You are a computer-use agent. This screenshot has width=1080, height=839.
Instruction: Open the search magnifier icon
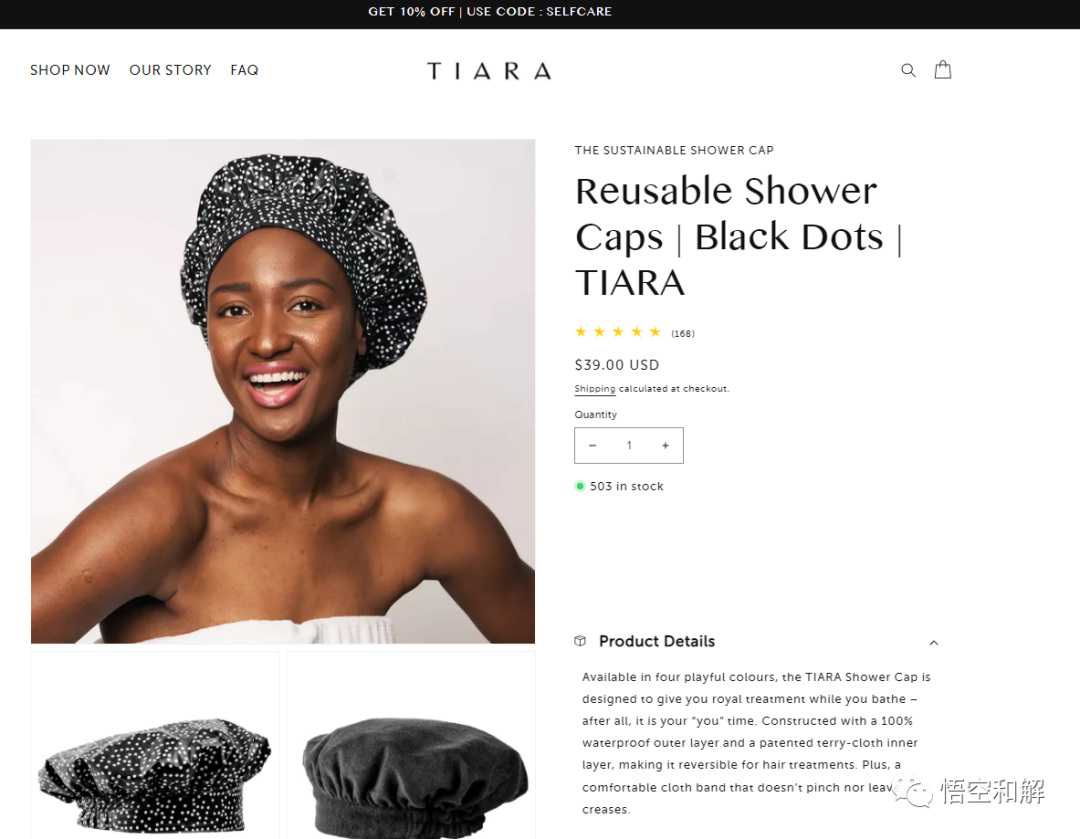908,70
